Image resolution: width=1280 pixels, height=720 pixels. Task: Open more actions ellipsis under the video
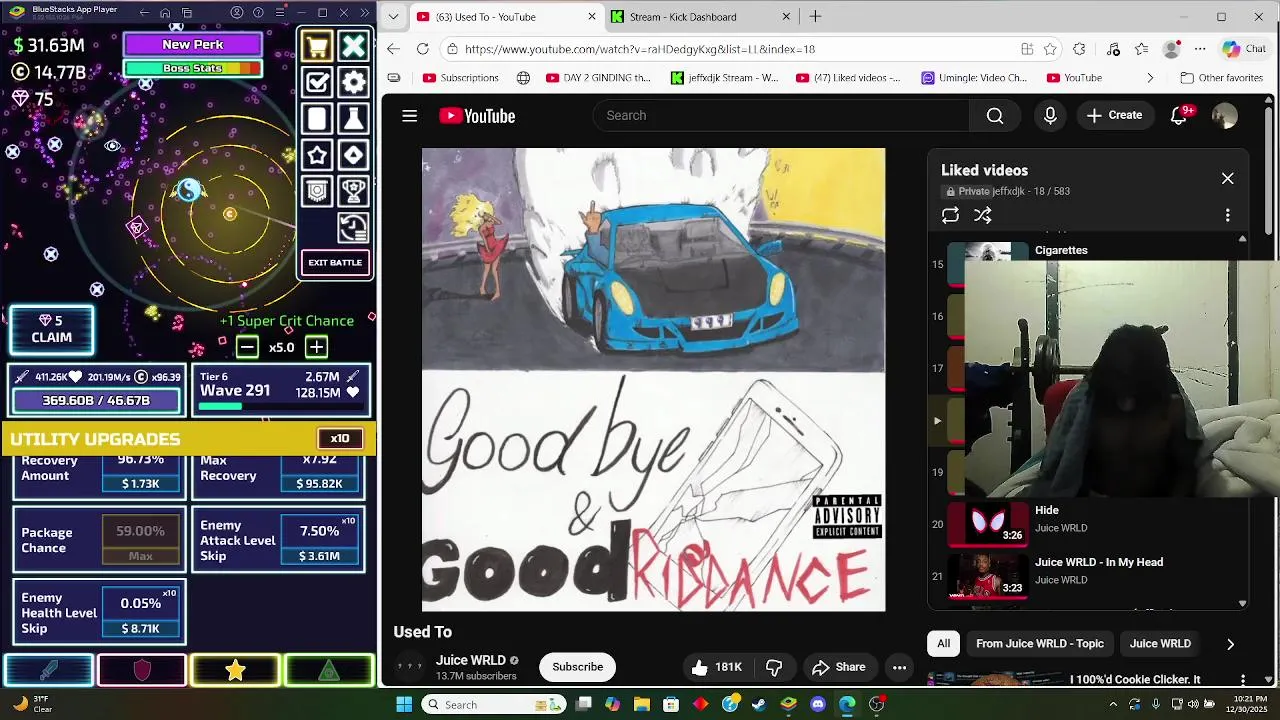coord(899,667)
